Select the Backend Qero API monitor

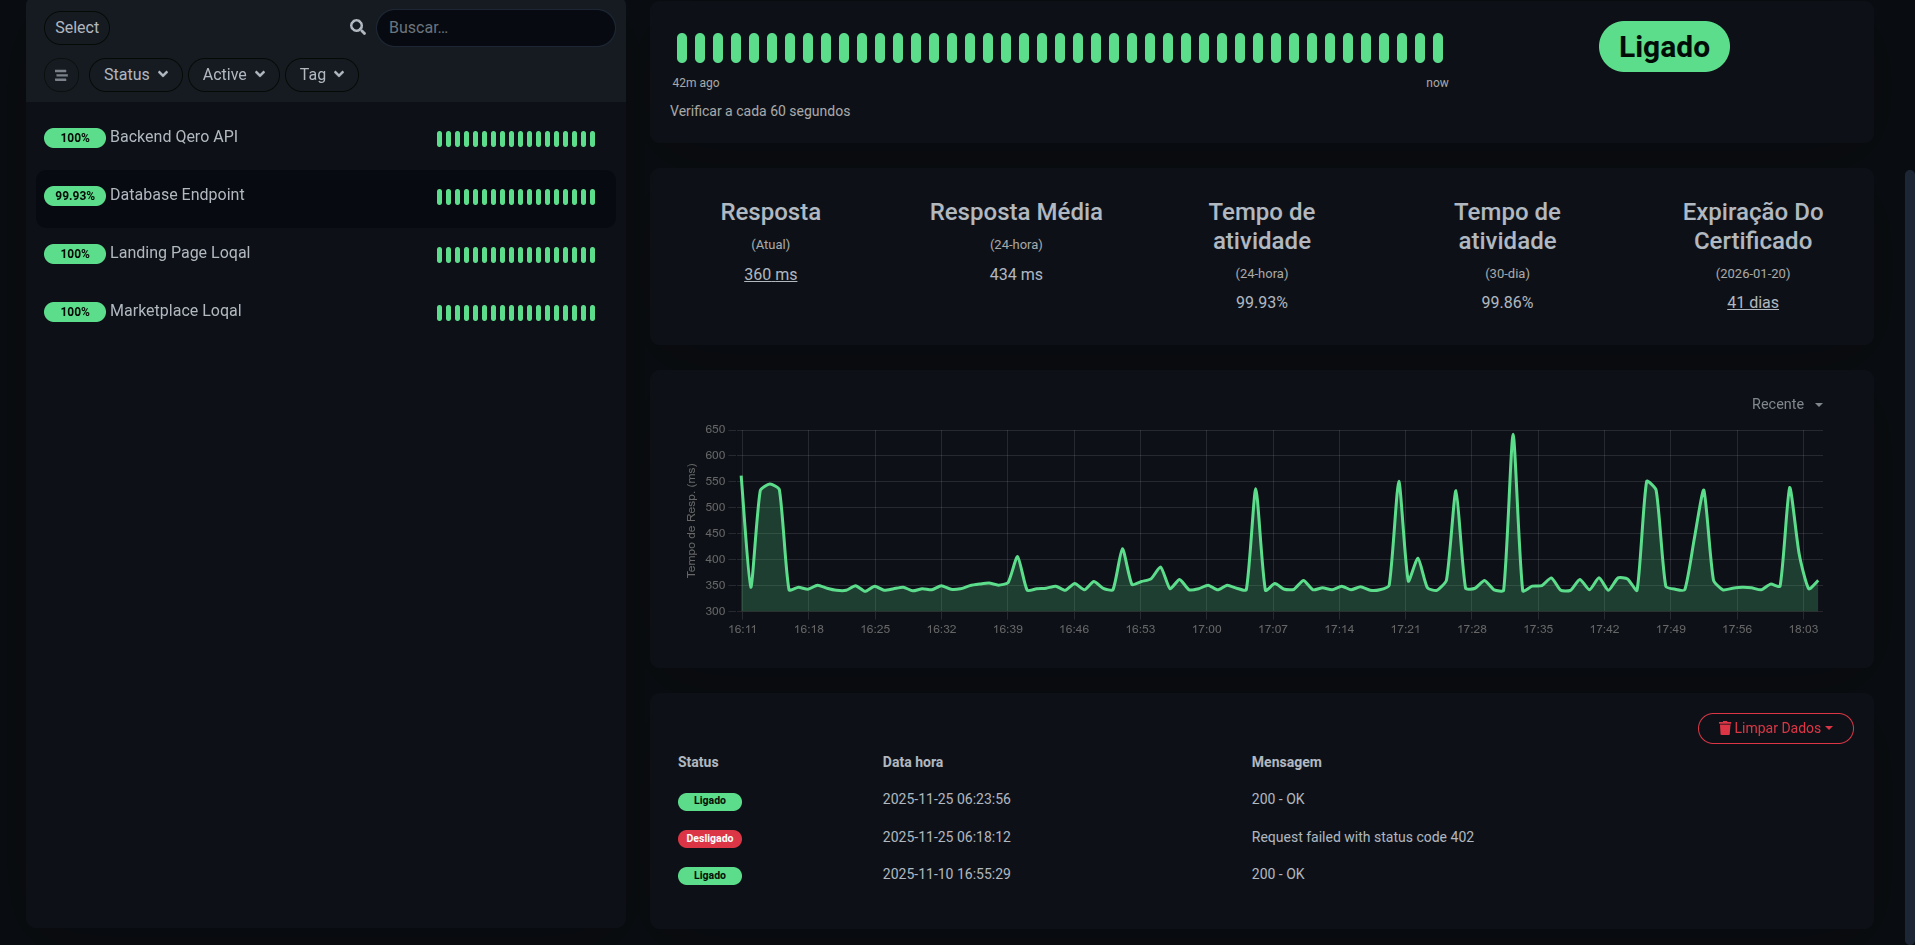[x=325, y=138]
